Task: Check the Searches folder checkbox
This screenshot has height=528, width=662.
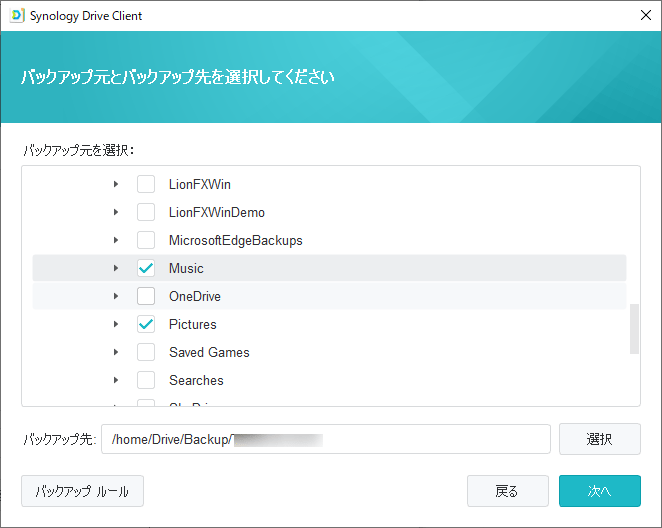Action: [x=146, y=380]
